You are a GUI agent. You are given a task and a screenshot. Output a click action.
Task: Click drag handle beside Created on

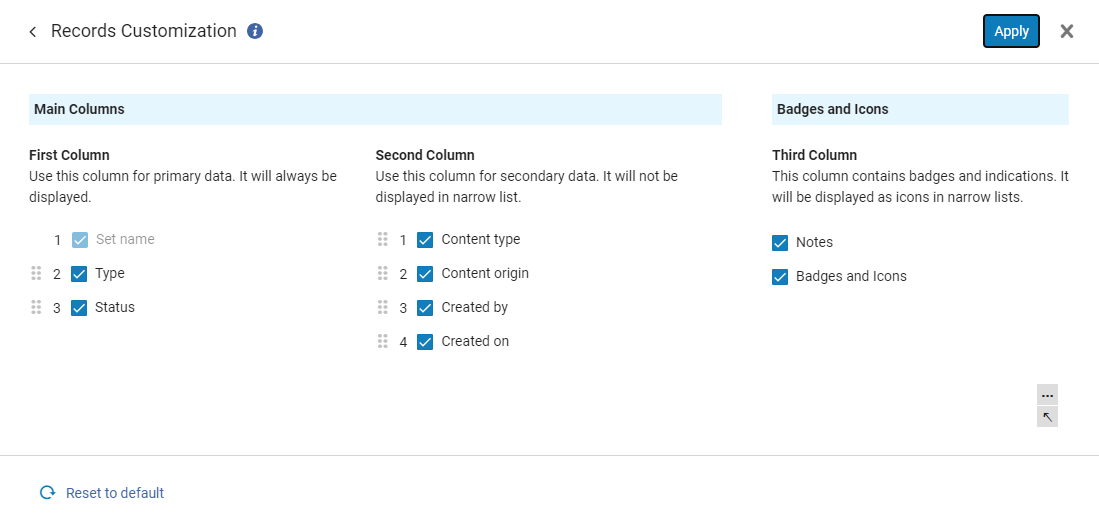coord(382,341)
